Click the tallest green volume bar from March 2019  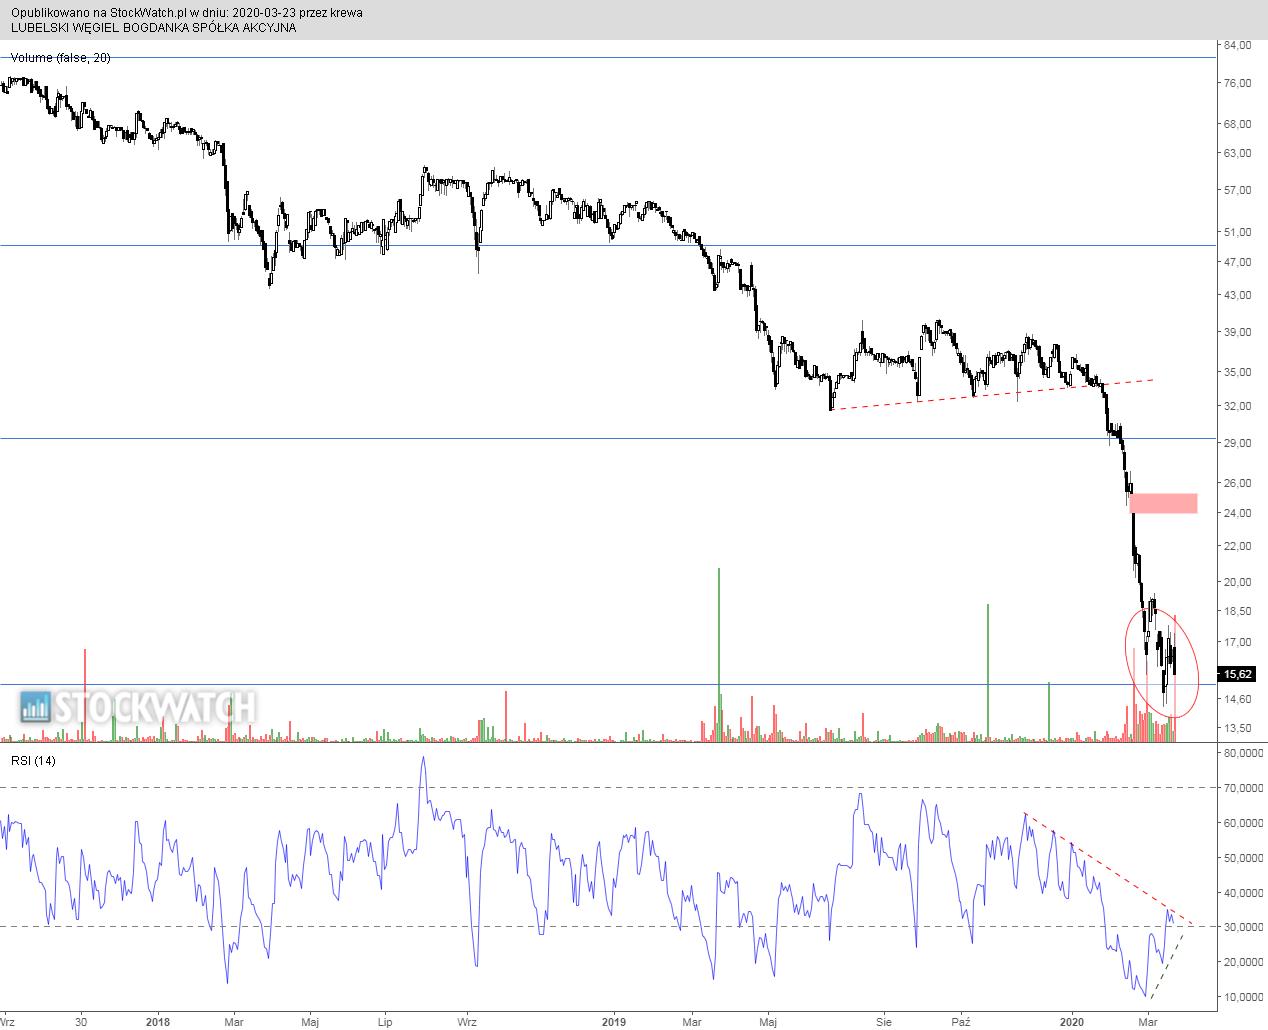coord(719,654)
